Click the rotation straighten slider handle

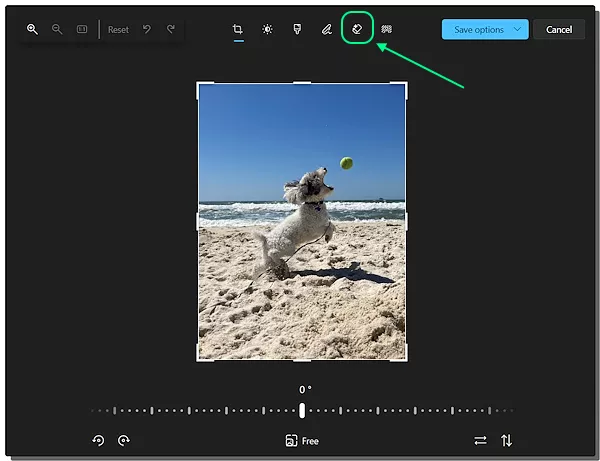[302, 410]
